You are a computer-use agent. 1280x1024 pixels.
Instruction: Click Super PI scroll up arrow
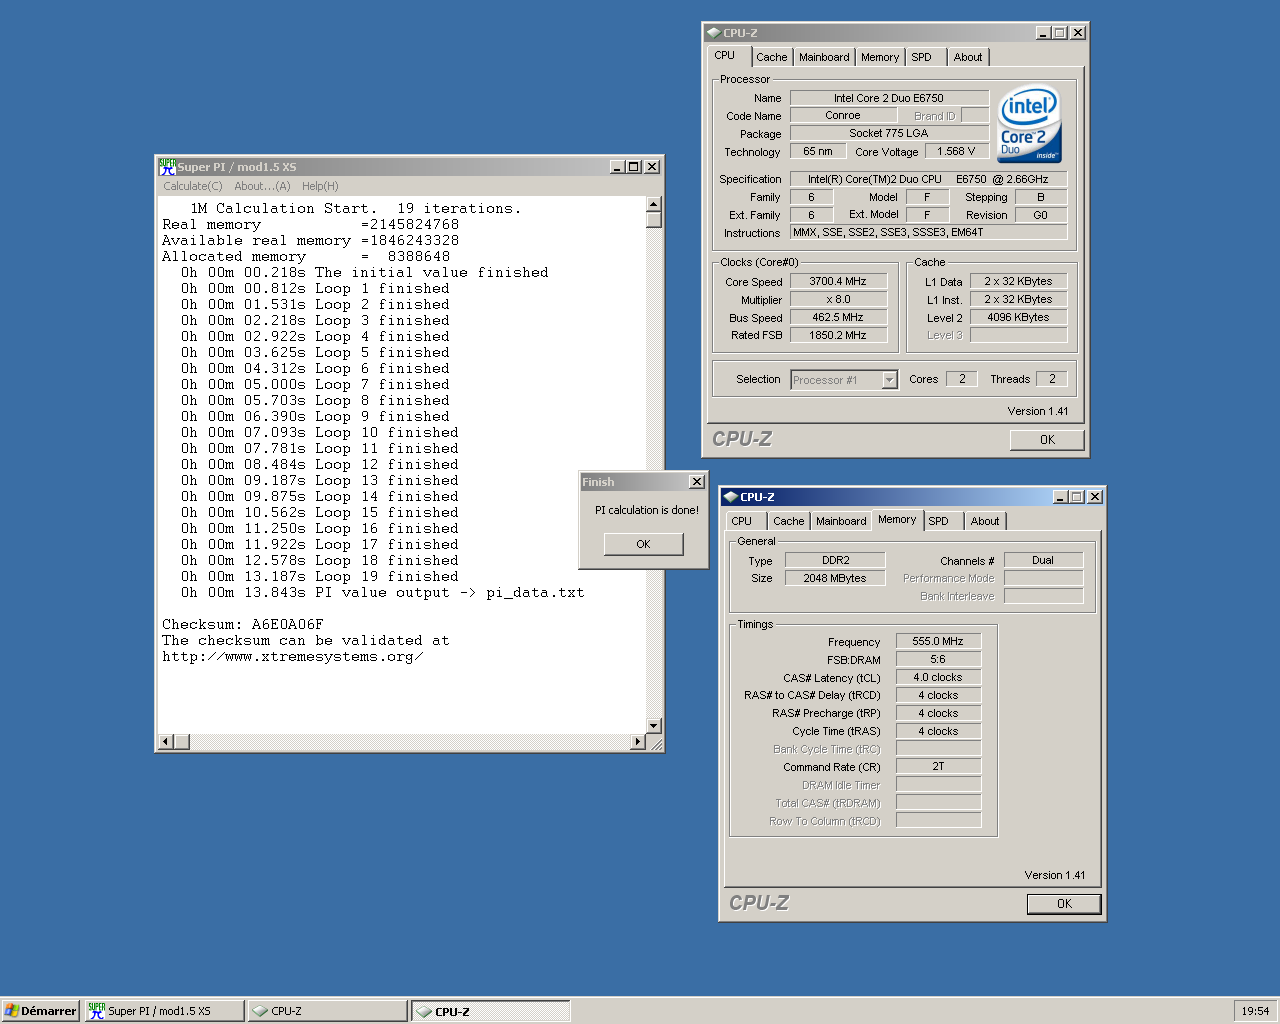654,205
